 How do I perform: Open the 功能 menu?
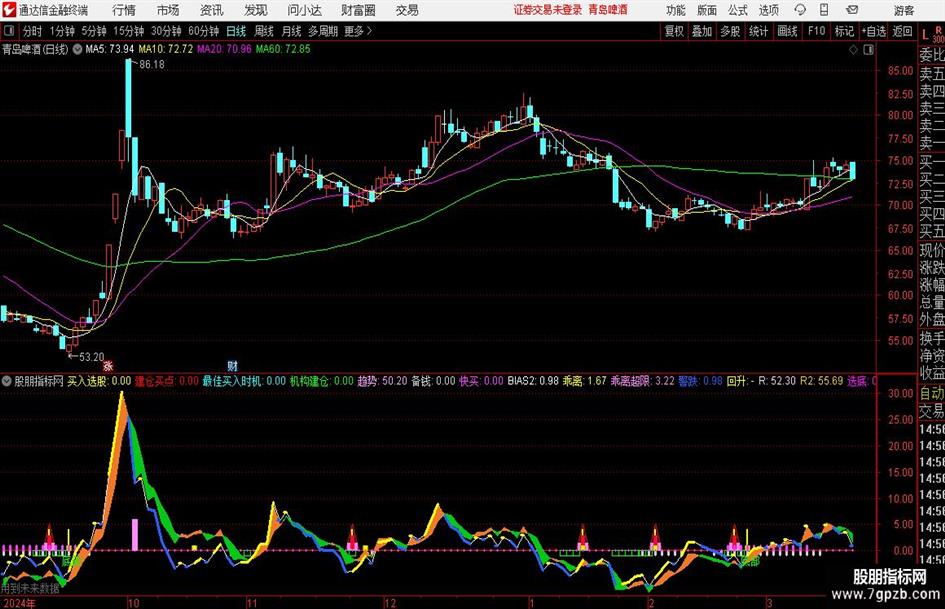click(x=676, y=10)
